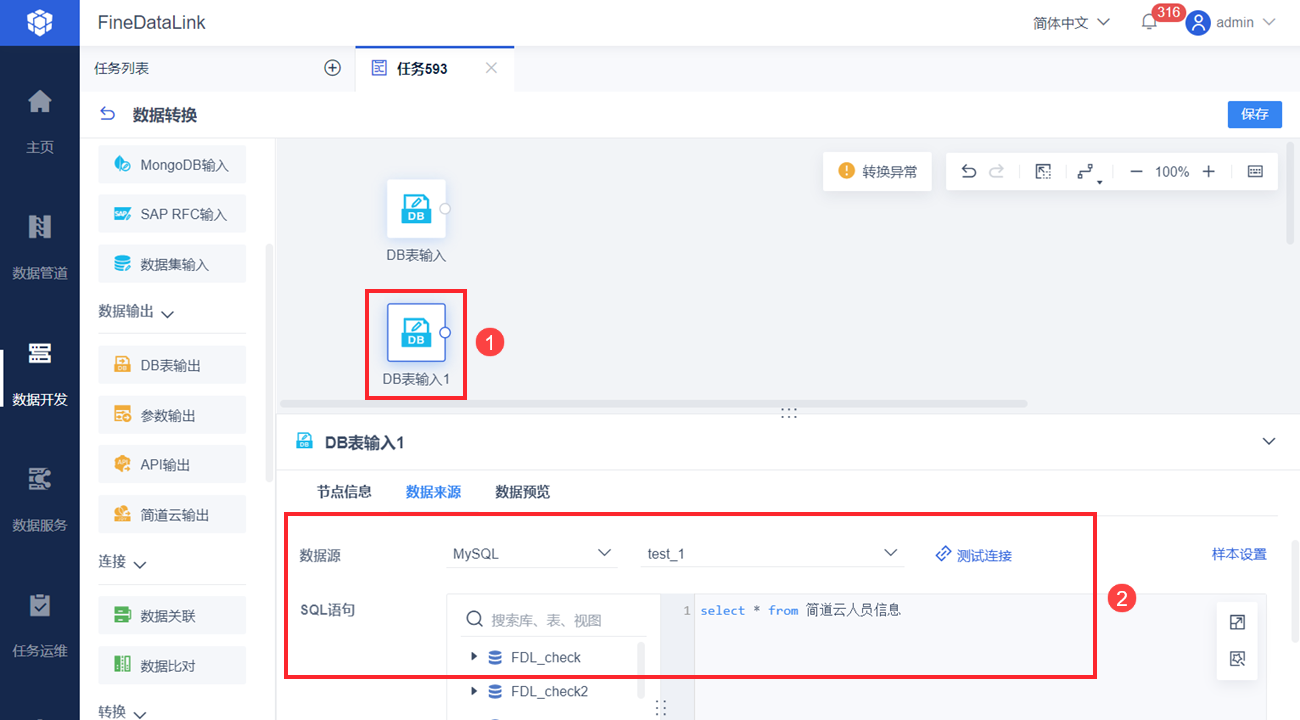The width and height of the screenshot is (1300, 720).
Task: Go to 数据管道 in the sidebar
Action: point(40,247)
